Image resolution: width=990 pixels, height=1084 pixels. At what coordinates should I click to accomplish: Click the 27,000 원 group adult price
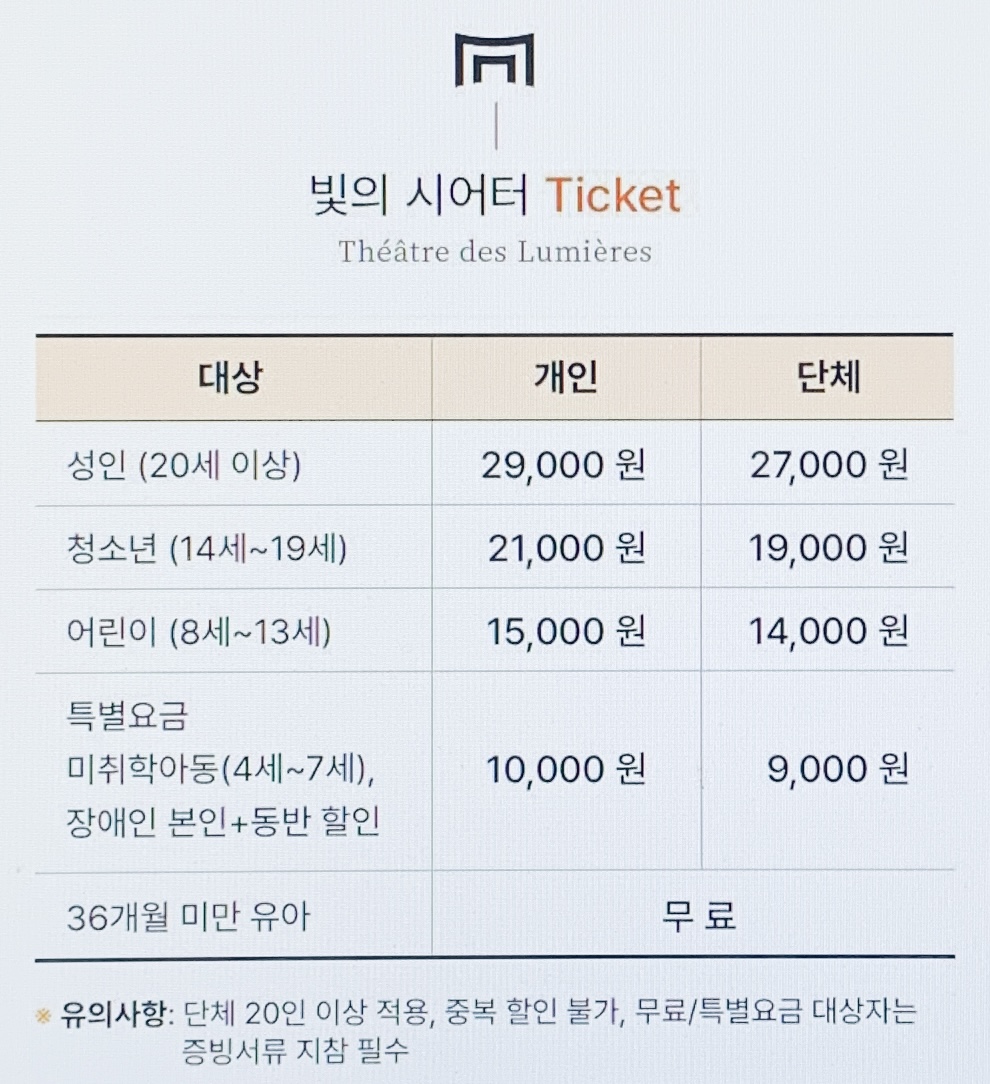coord(829,465)
